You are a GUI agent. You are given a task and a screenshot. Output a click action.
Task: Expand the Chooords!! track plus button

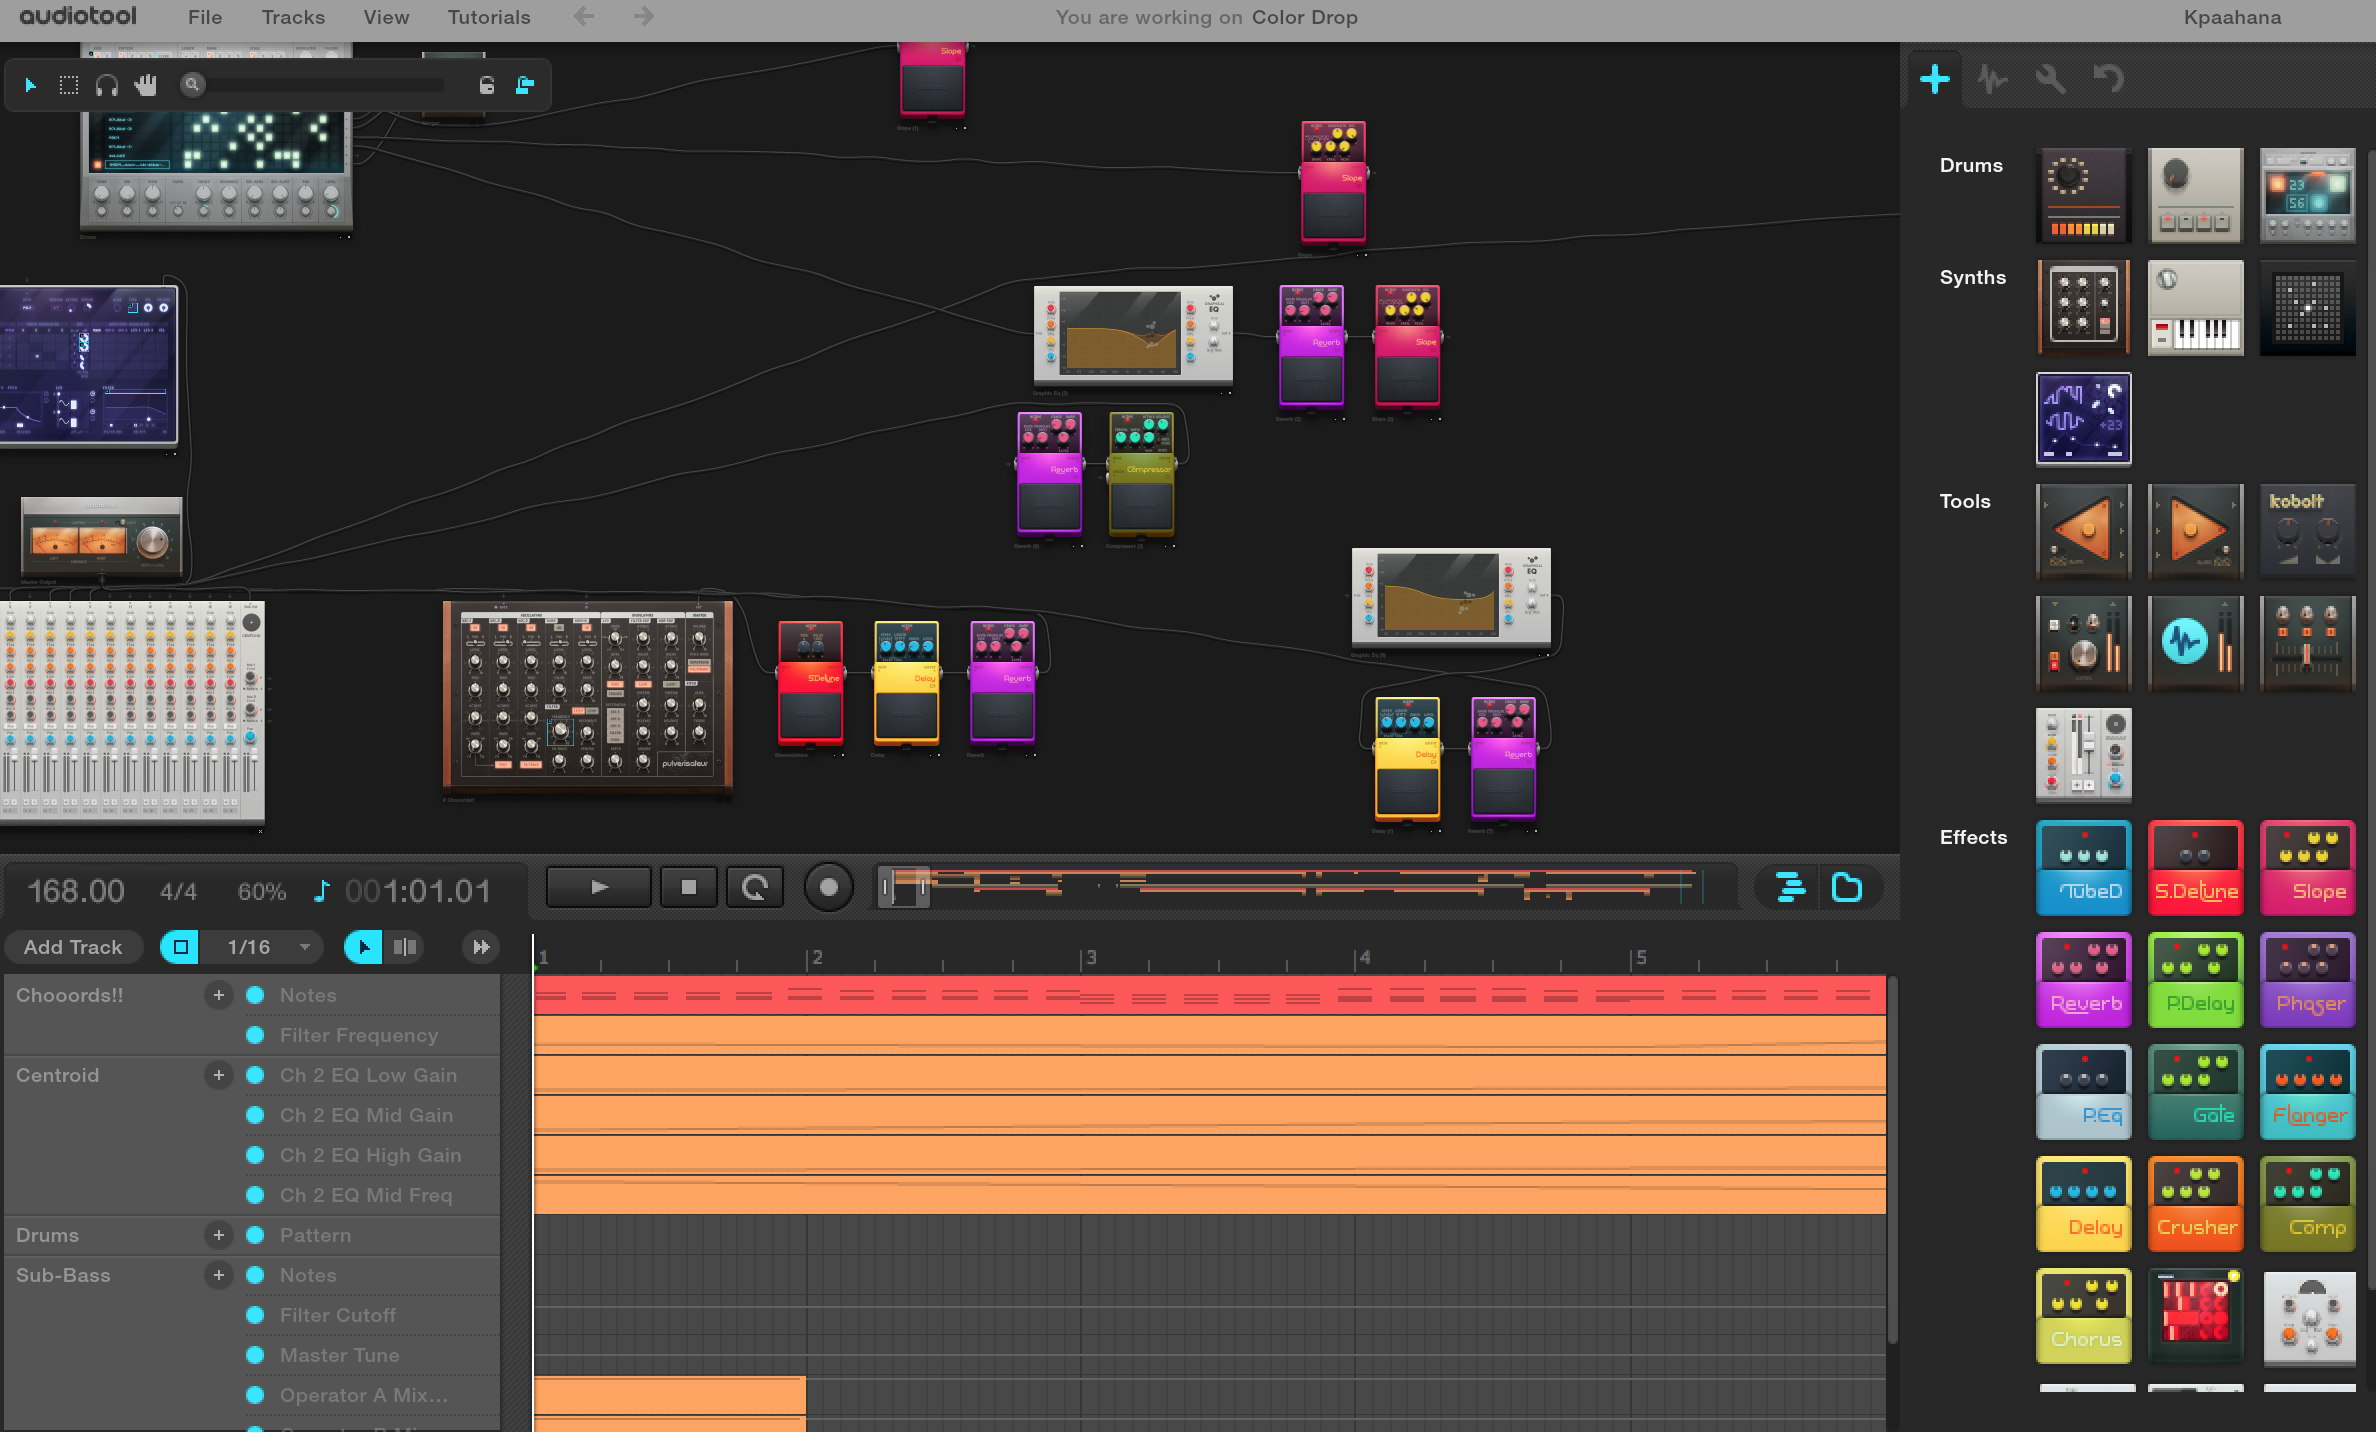point(218,995)
